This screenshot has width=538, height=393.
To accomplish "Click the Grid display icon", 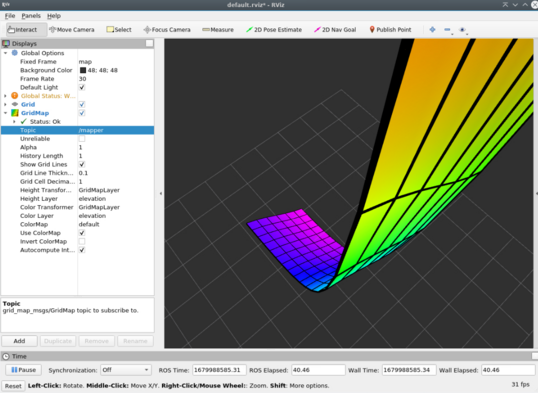I will [15, 104].
